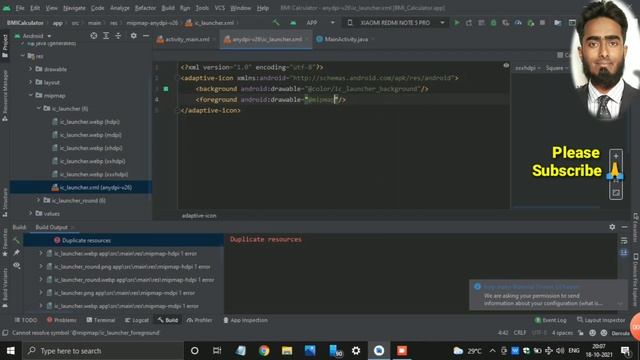Switch to MainActivity.java tab
Image resolution: width=640 pixels, height=360 pixels.
coord(345,39)
